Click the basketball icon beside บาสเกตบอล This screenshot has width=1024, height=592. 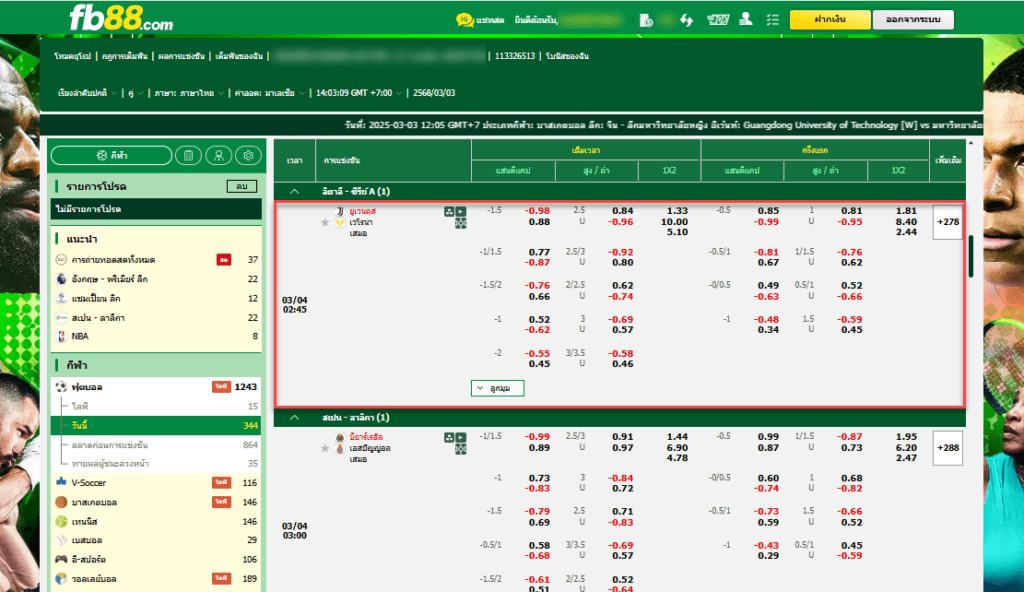pyautogui.click(x=61, y=502)
